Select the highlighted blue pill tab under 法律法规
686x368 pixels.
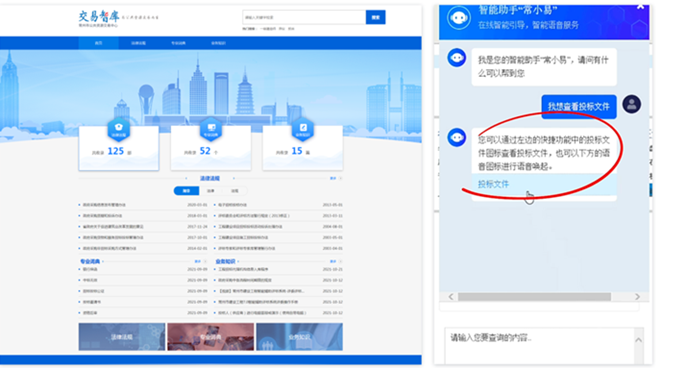pos(186,191)
